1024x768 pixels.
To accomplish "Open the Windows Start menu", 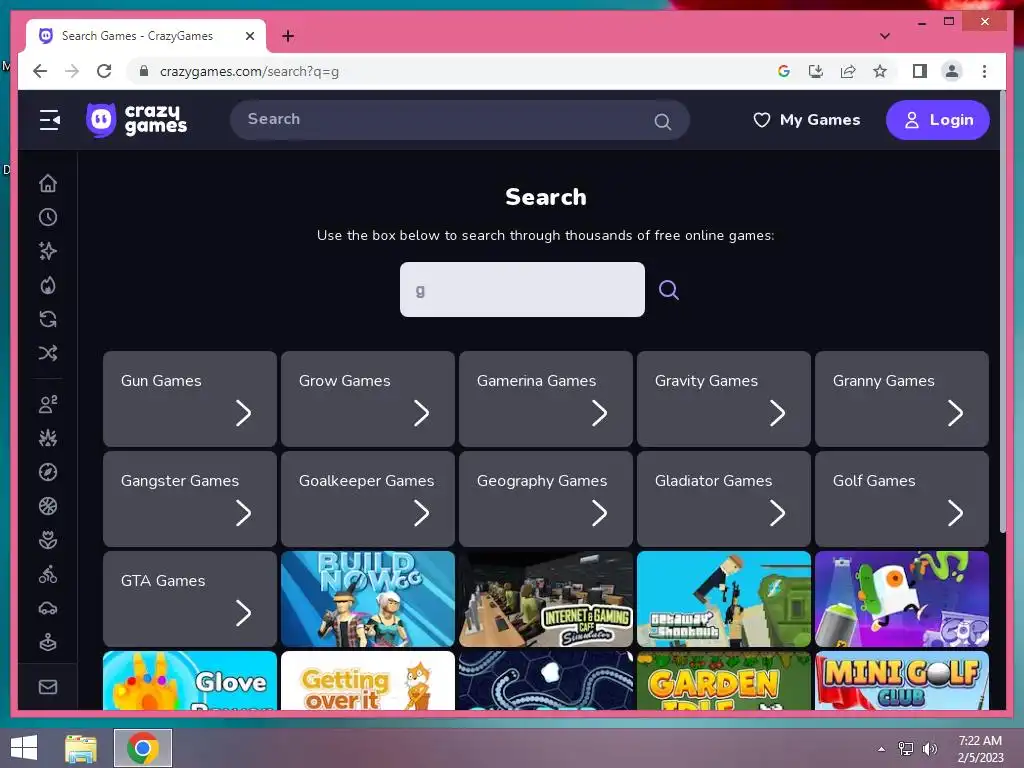I will (24, 748).
